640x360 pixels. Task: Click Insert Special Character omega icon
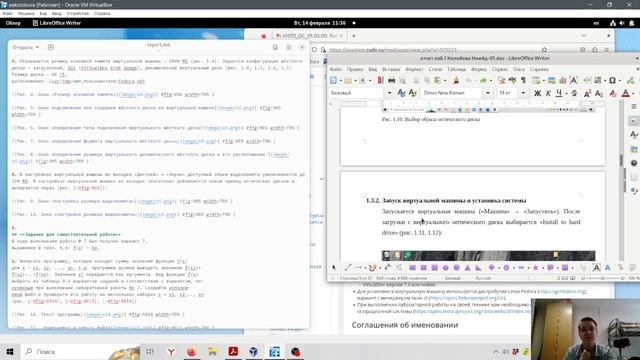[612, 80]
